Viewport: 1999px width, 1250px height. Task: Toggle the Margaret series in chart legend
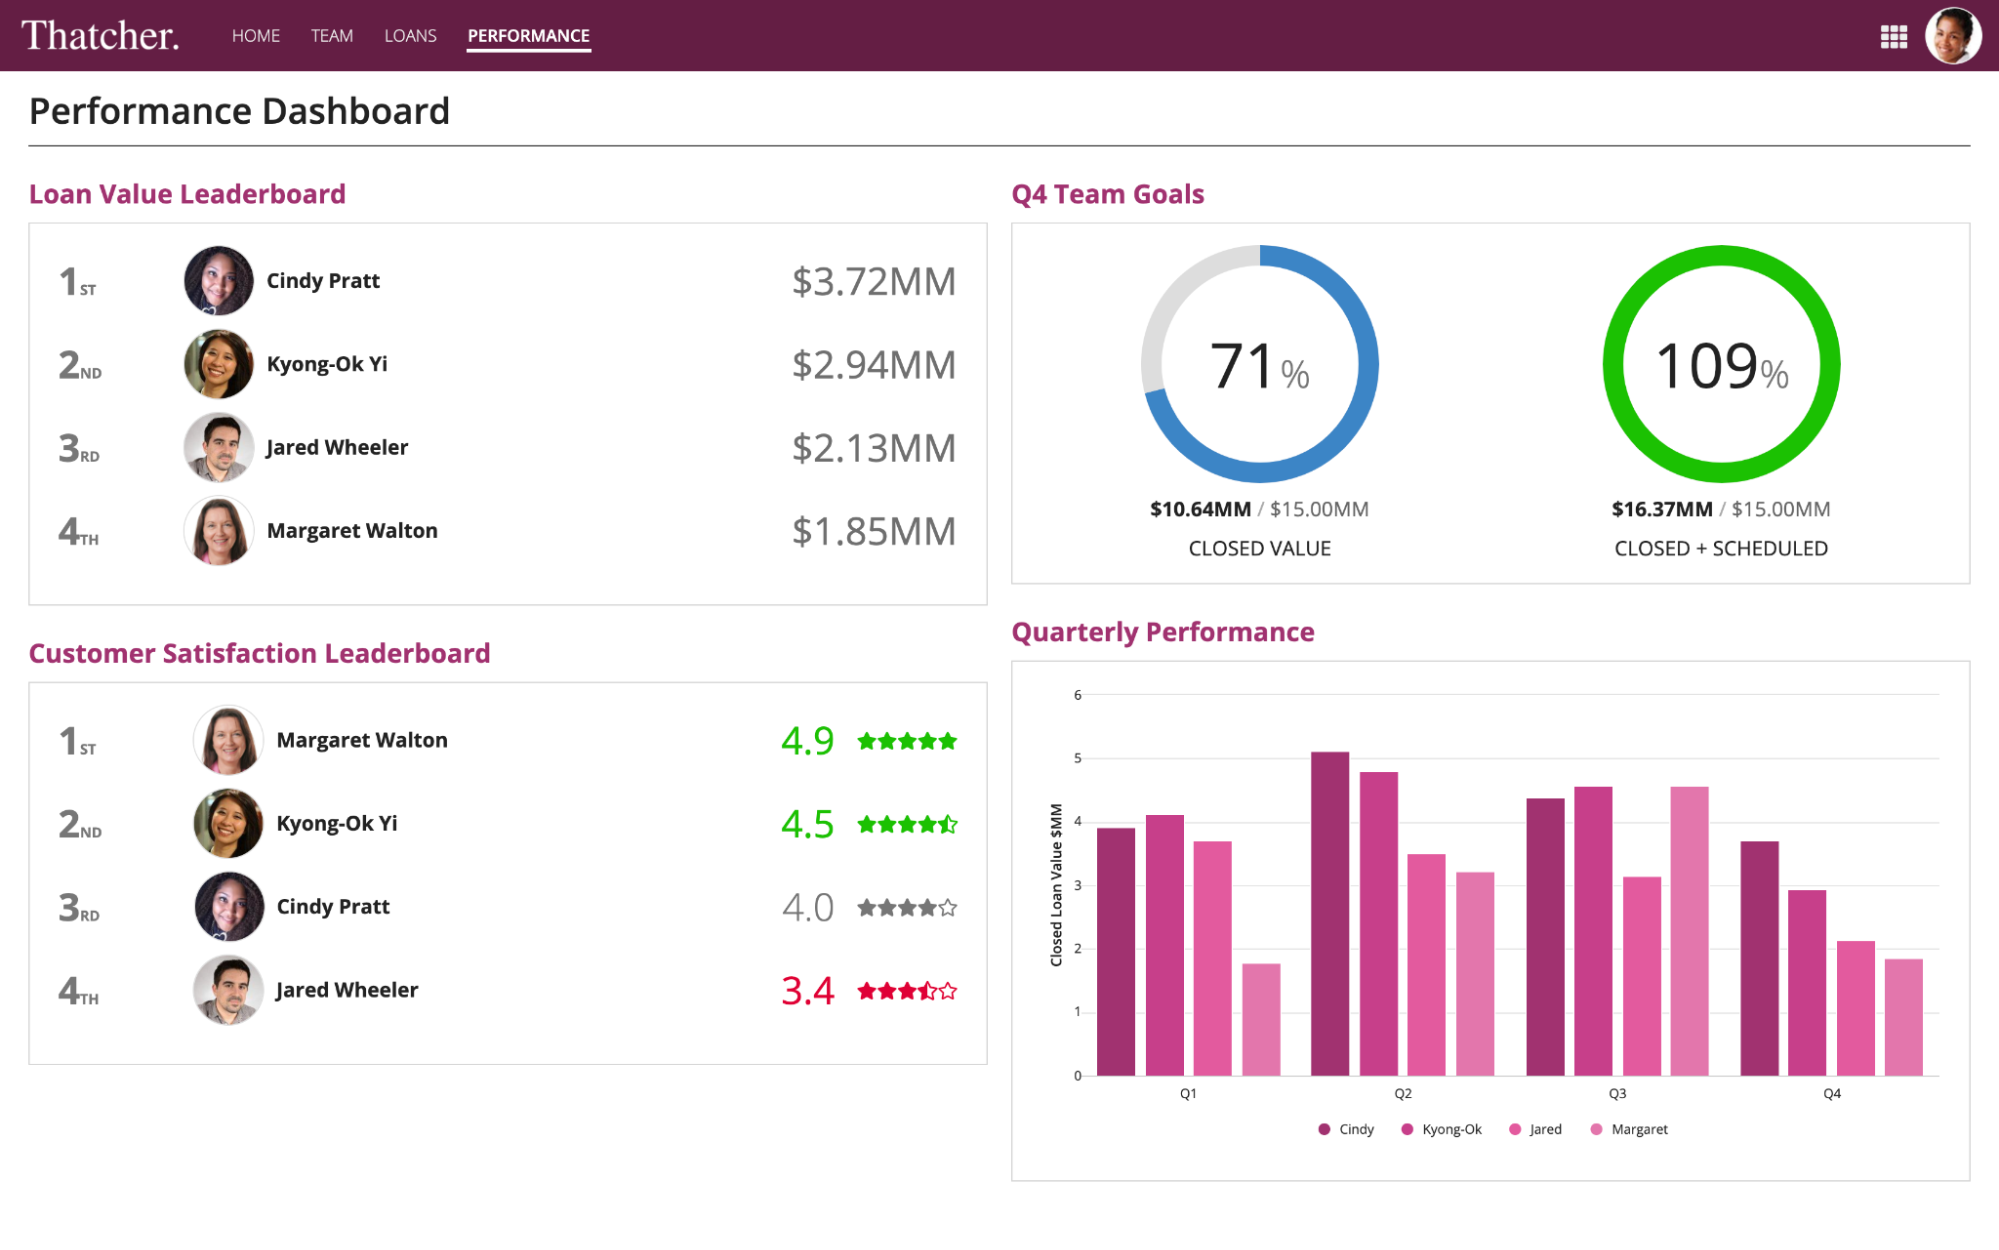(1629, 1129)
